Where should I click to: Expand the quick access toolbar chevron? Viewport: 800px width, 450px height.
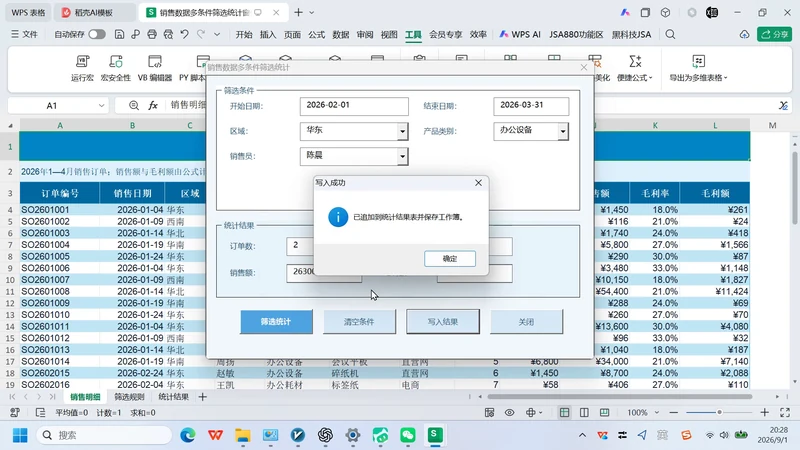pos(217,34)
